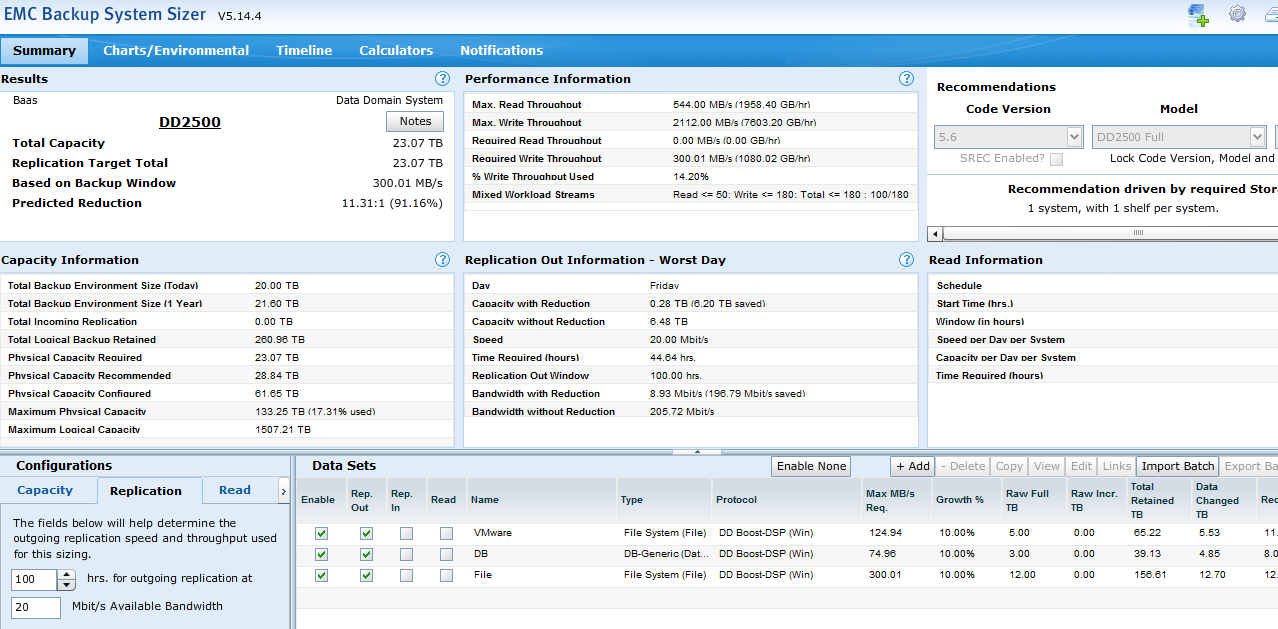Toggle Rep. Out for VMware row

[366, 533]
